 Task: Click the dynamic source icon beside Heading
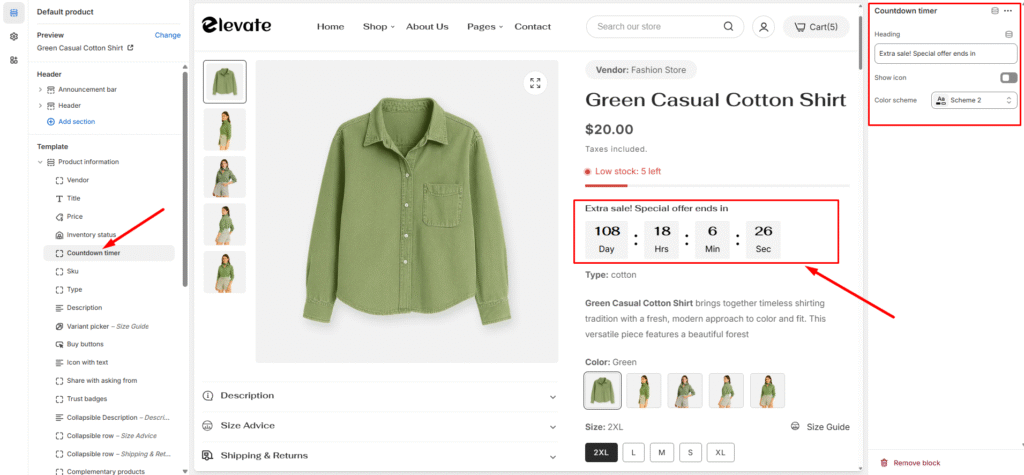point(1009,34)
